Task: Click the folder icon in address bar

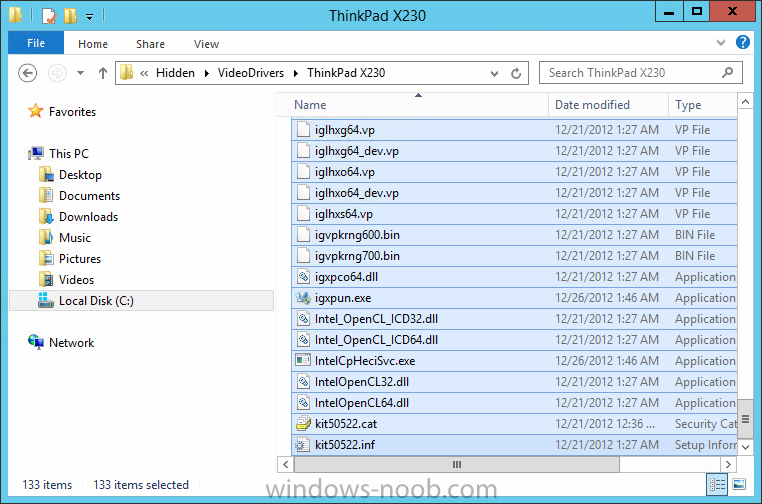Action: (126, 73)
